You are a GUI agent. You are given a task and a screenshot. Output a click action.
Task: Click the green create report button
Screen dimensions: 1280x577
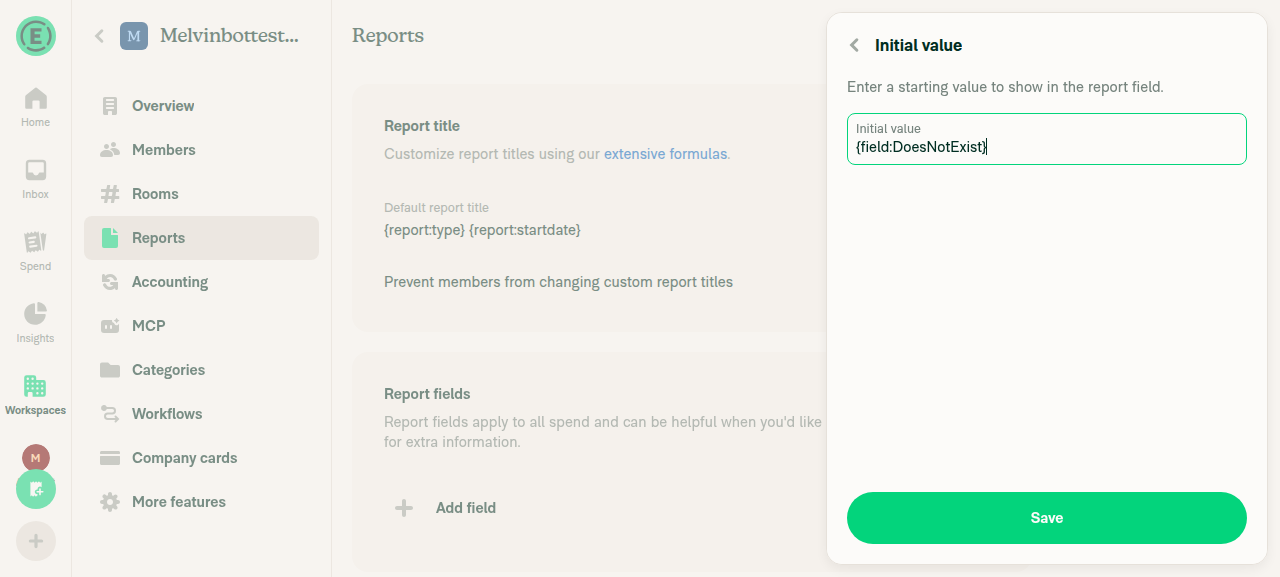click(36, 489)
